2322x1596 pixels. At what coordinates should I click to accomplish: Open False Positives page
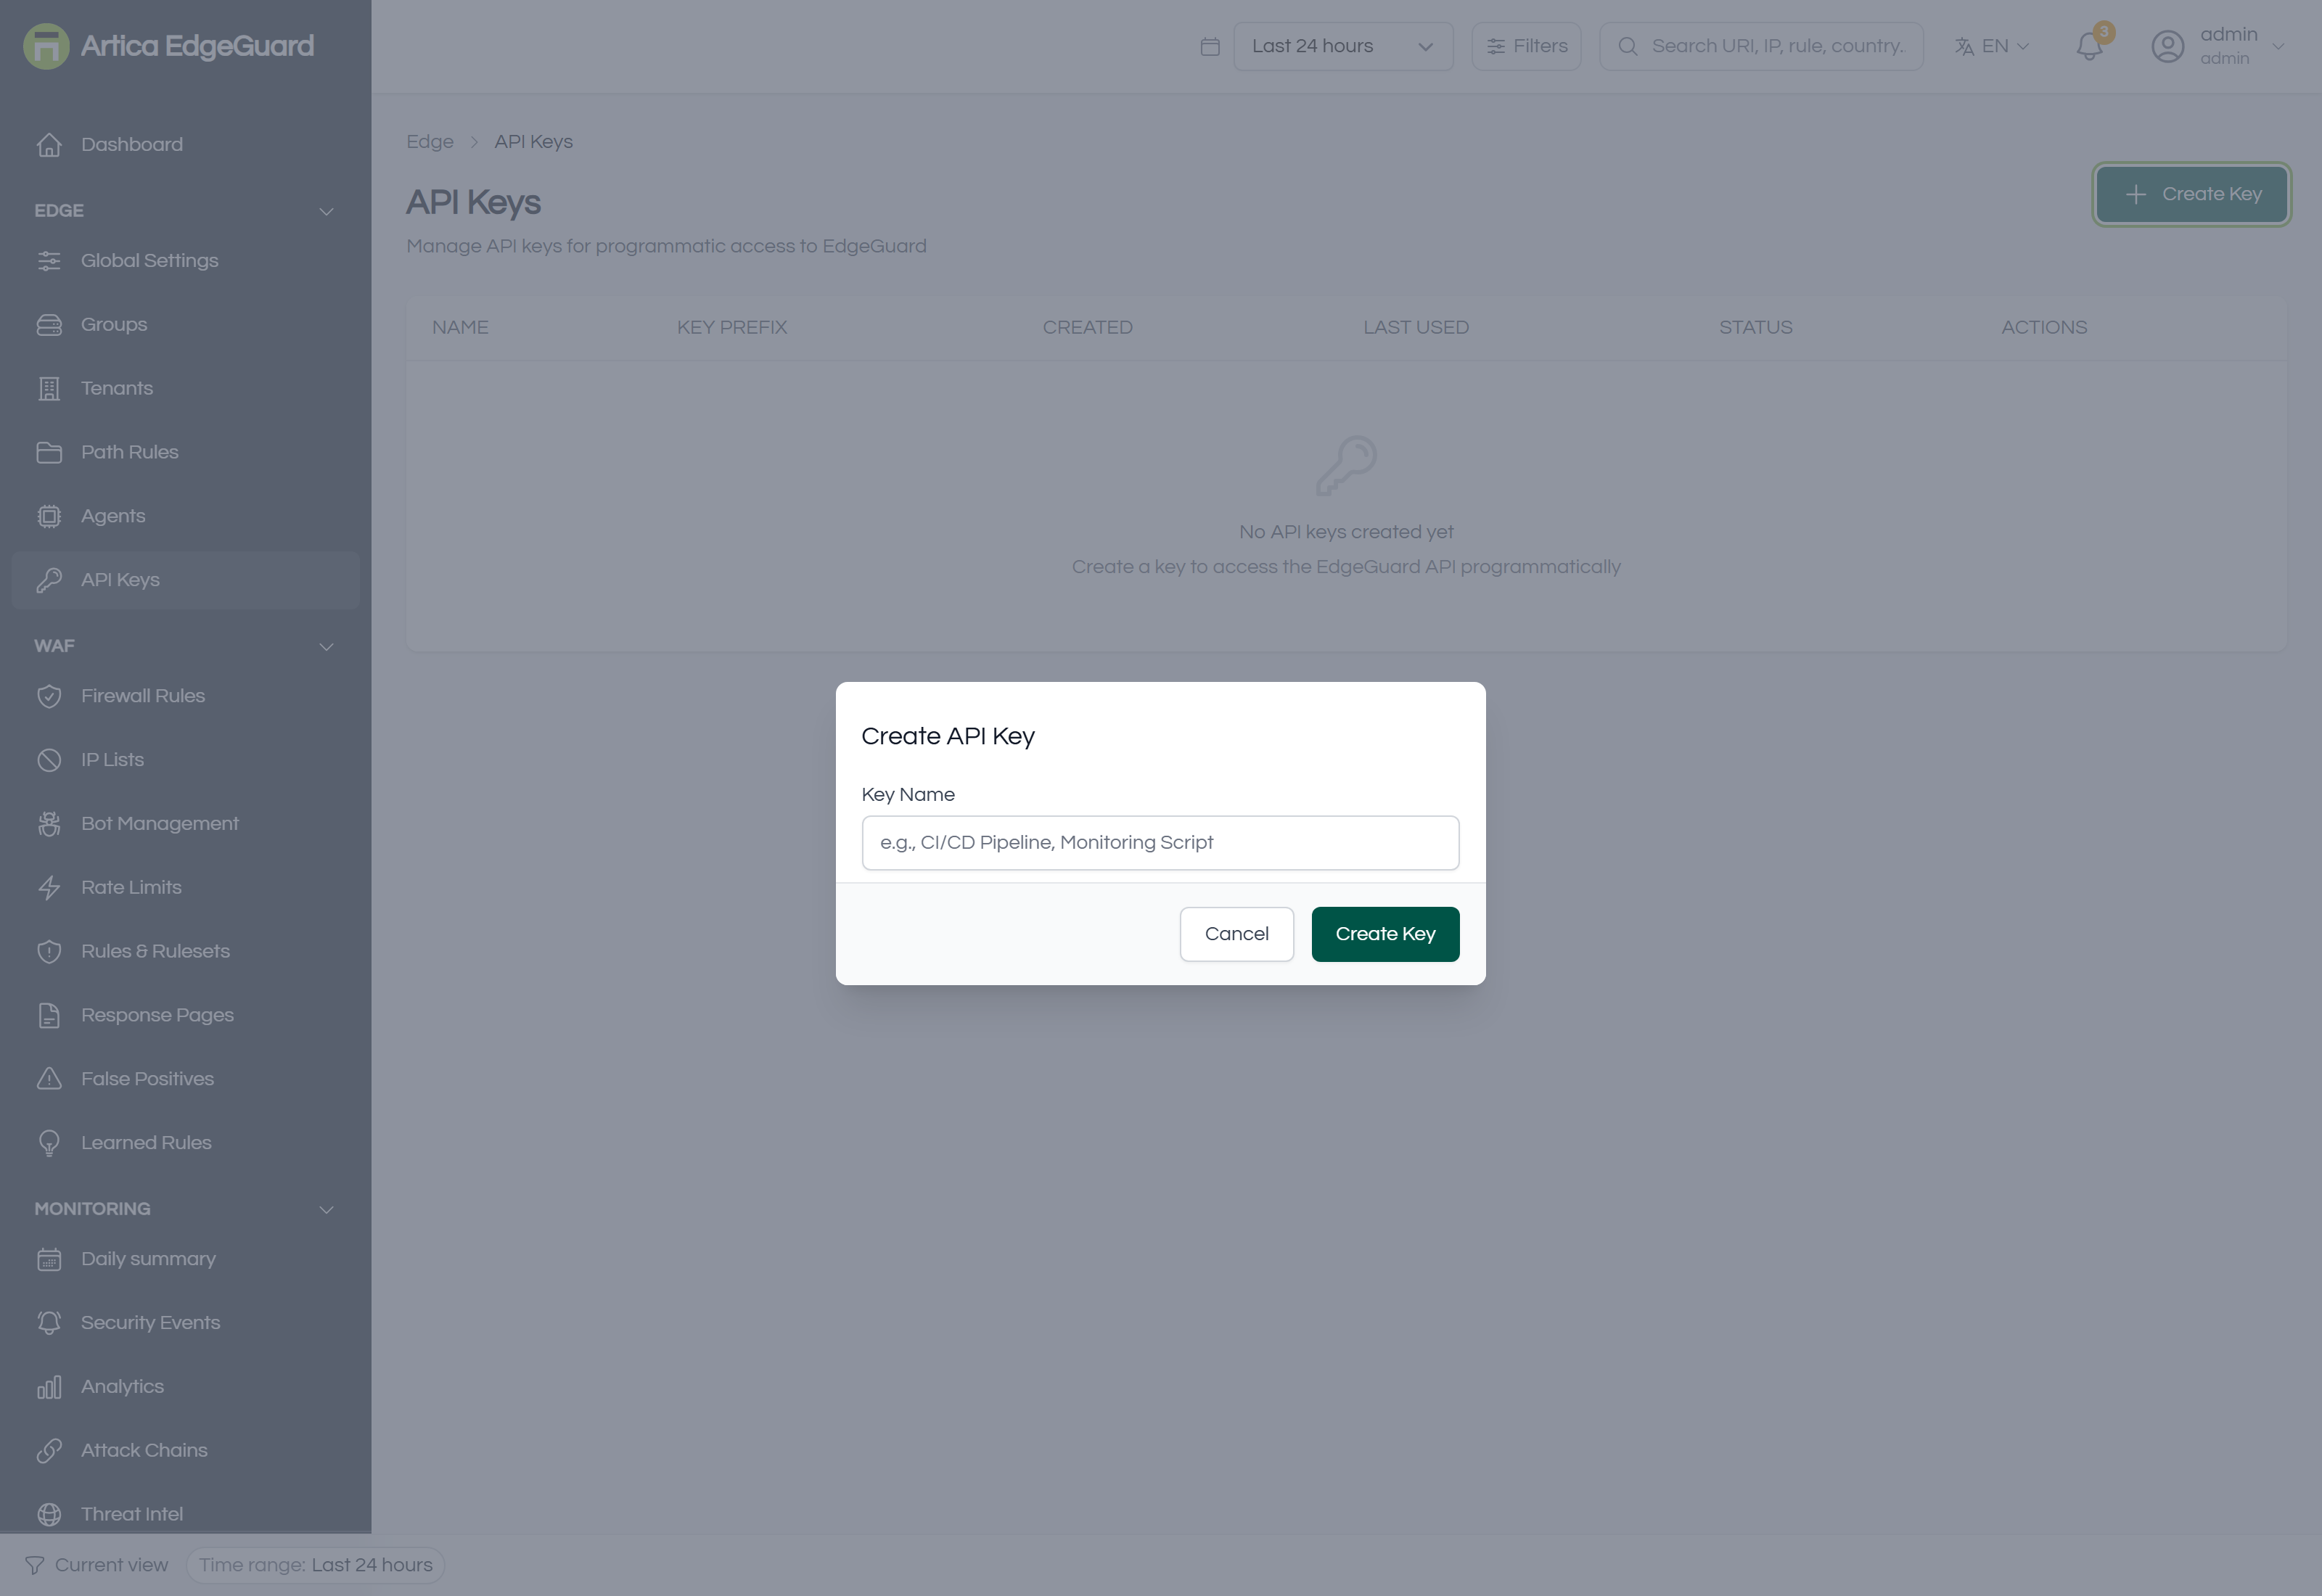point(185,1079)
